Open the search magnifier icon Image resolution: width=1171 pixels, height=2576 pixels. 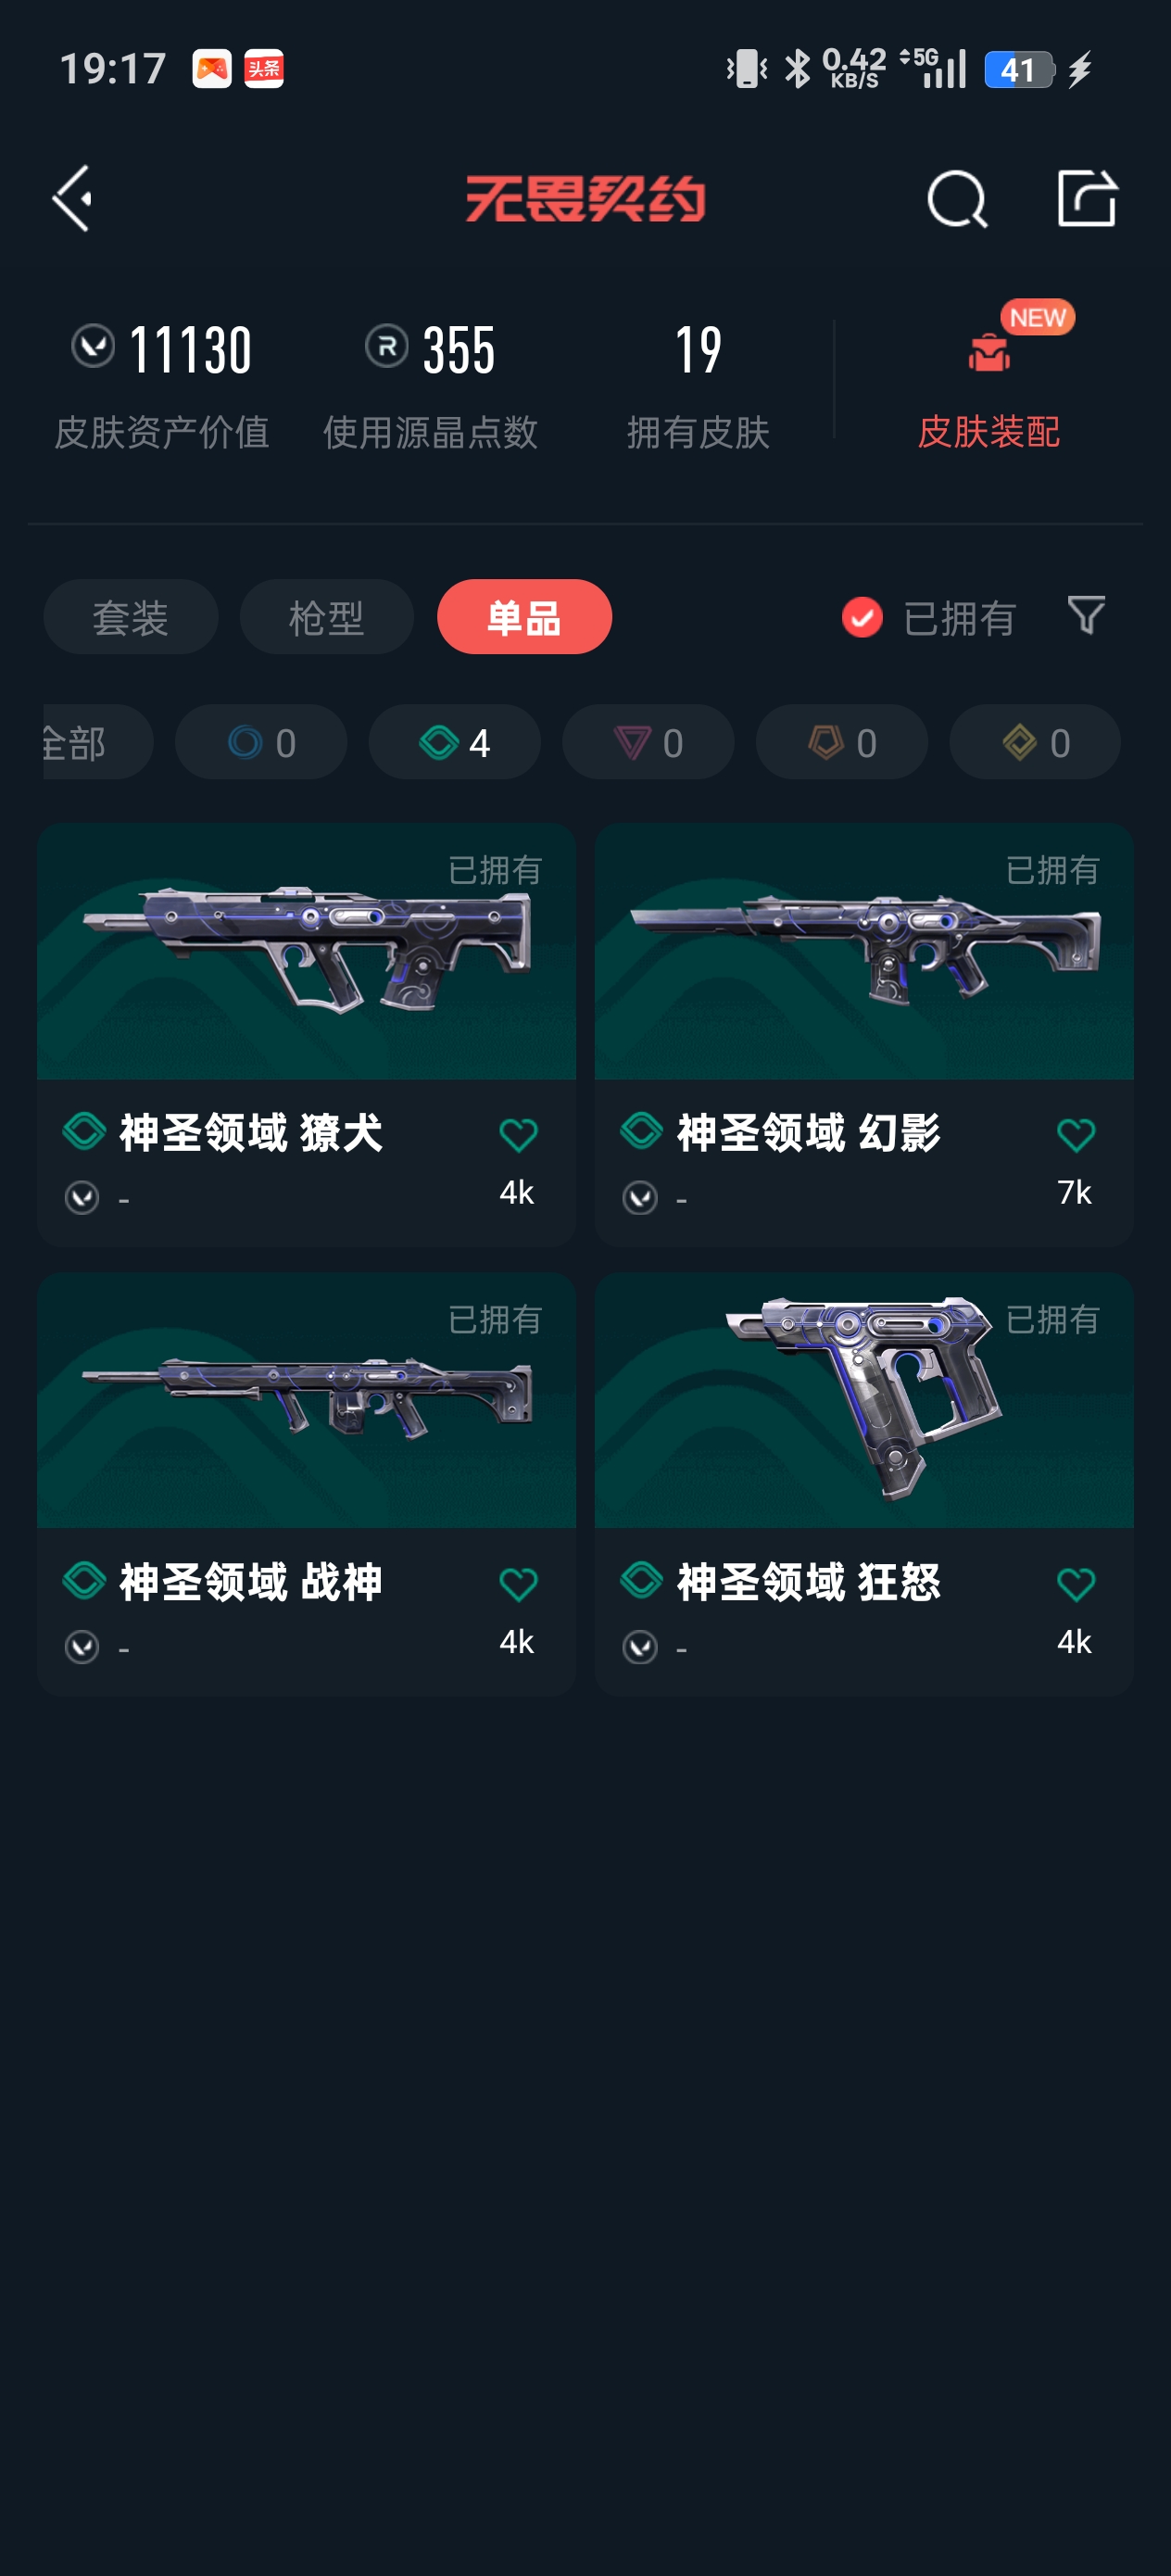coord(957,198)
